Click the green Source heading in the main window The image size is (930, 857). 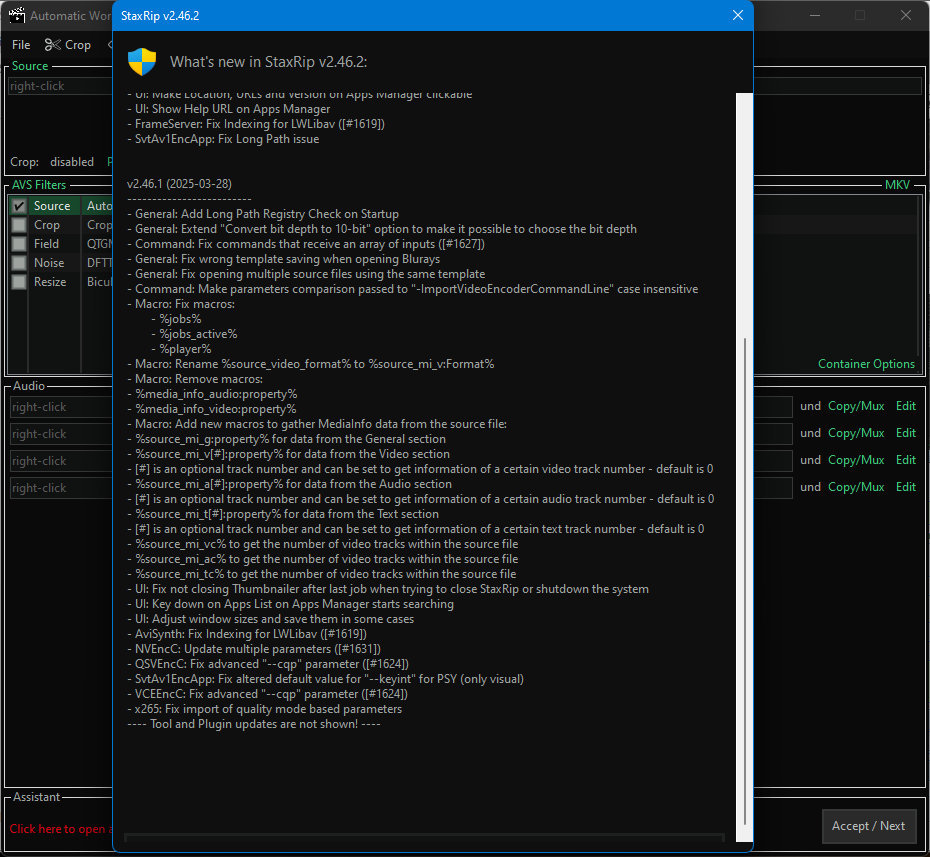click(30, 66)
